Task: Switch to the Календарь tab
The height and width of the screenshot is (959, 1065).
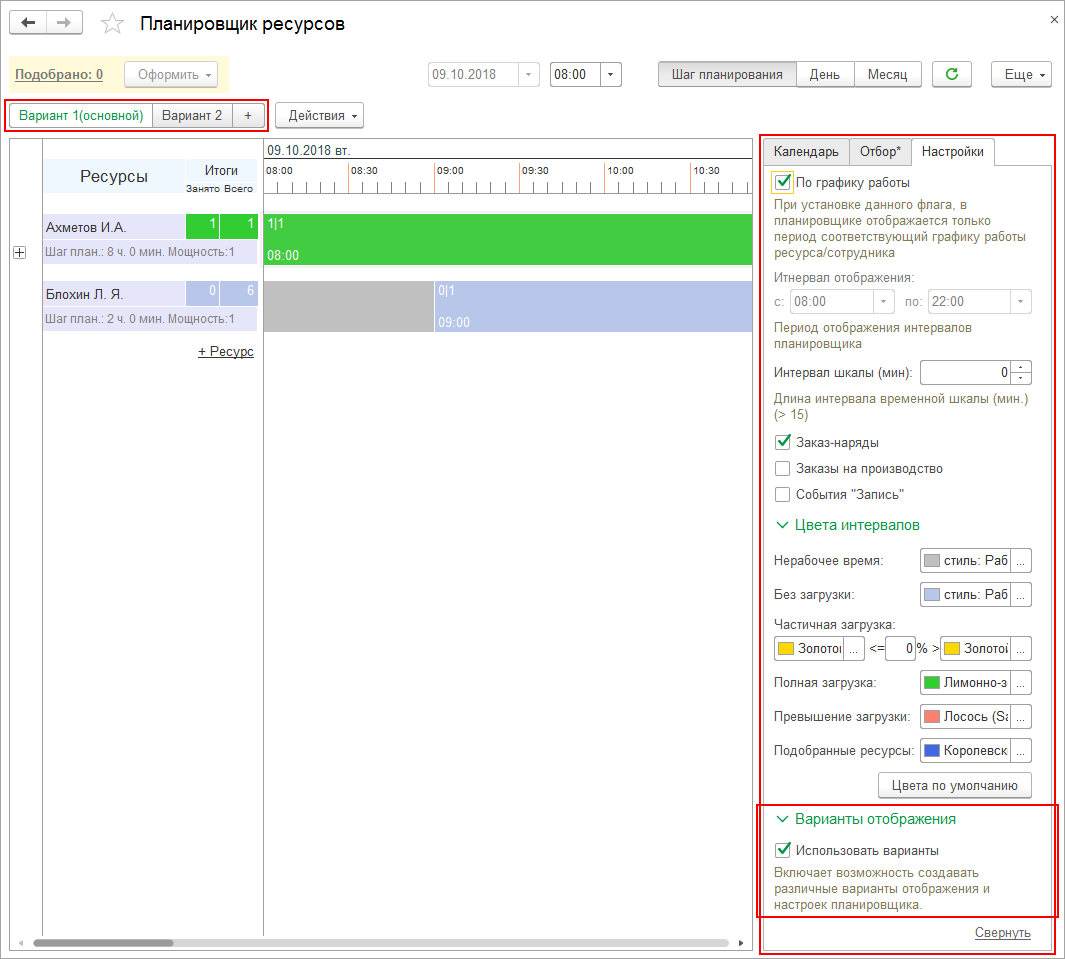Action: pos(806,152)
